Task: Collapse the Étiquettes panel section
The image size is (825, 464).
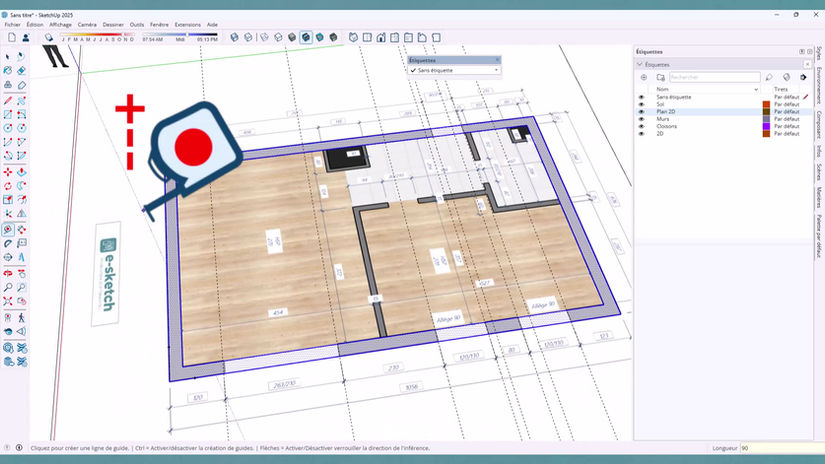Action: point(640,65)
